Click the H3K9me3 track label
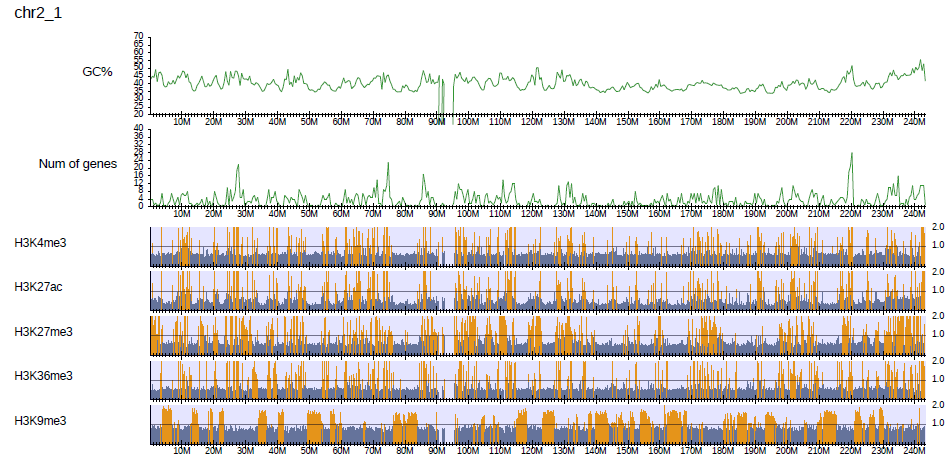Screen dimensions: 952x476 [x=40, y=421]
